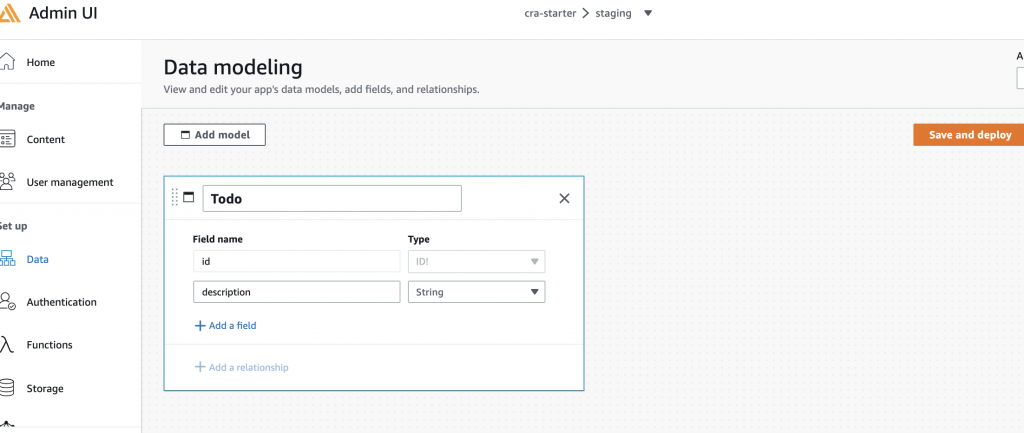The width and height of the screenshot is (1024, 433).
Task: Select Data menu item
Action: tap(37, 259)
